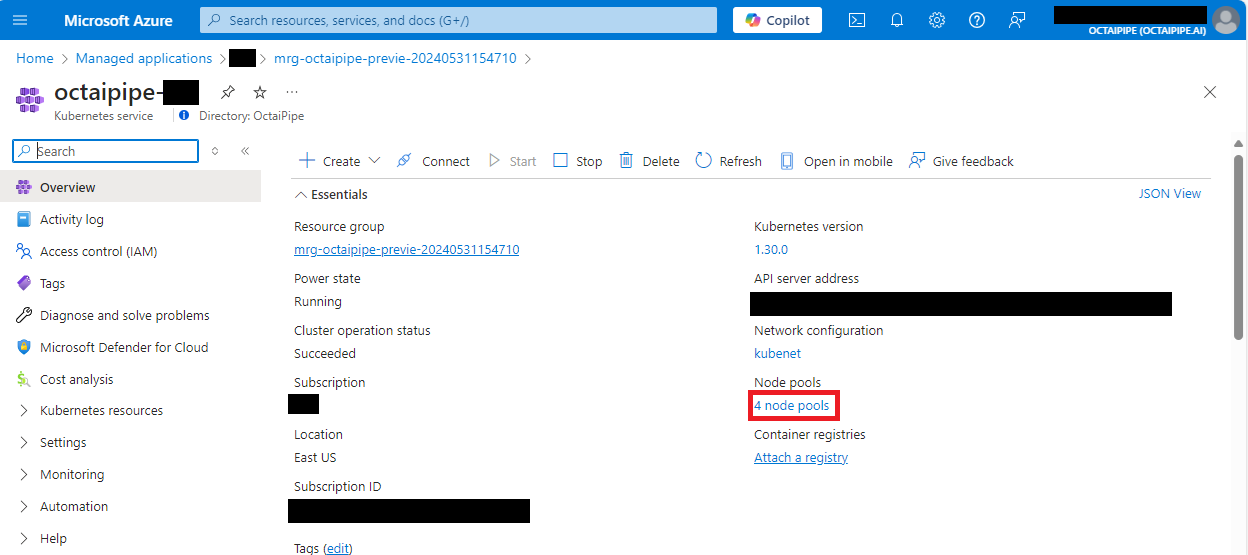Go to Home breadcrumb
1248x555 pixels.
(x=35, y=58)
